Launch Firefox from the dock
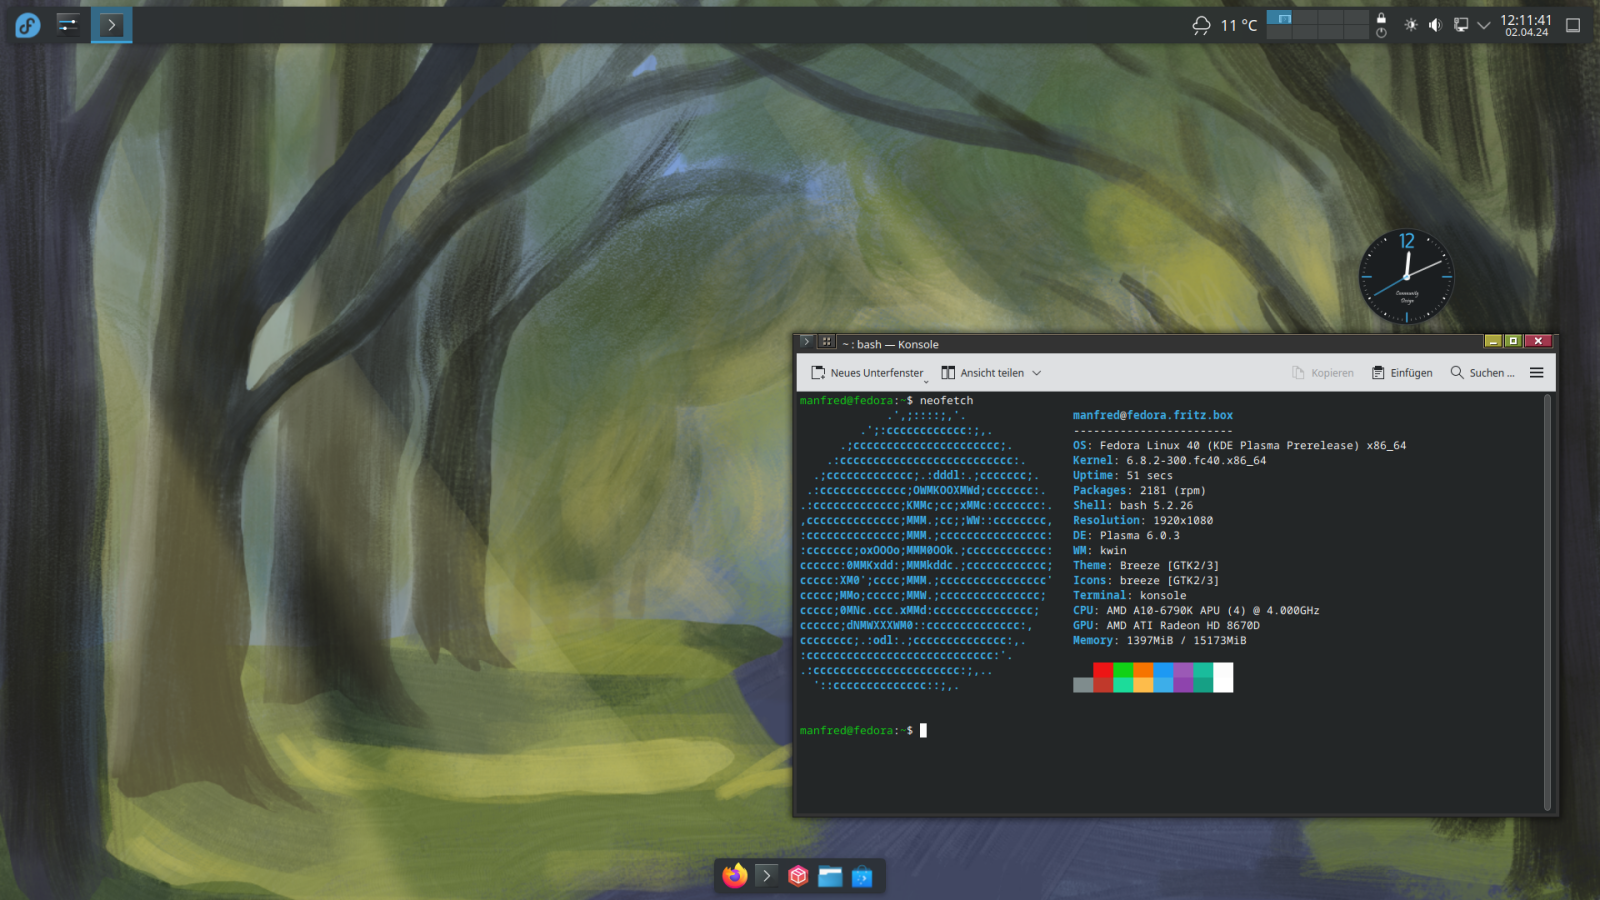Image resolution: width=1600 pixels, height=900 pixels. click(735, 876)
